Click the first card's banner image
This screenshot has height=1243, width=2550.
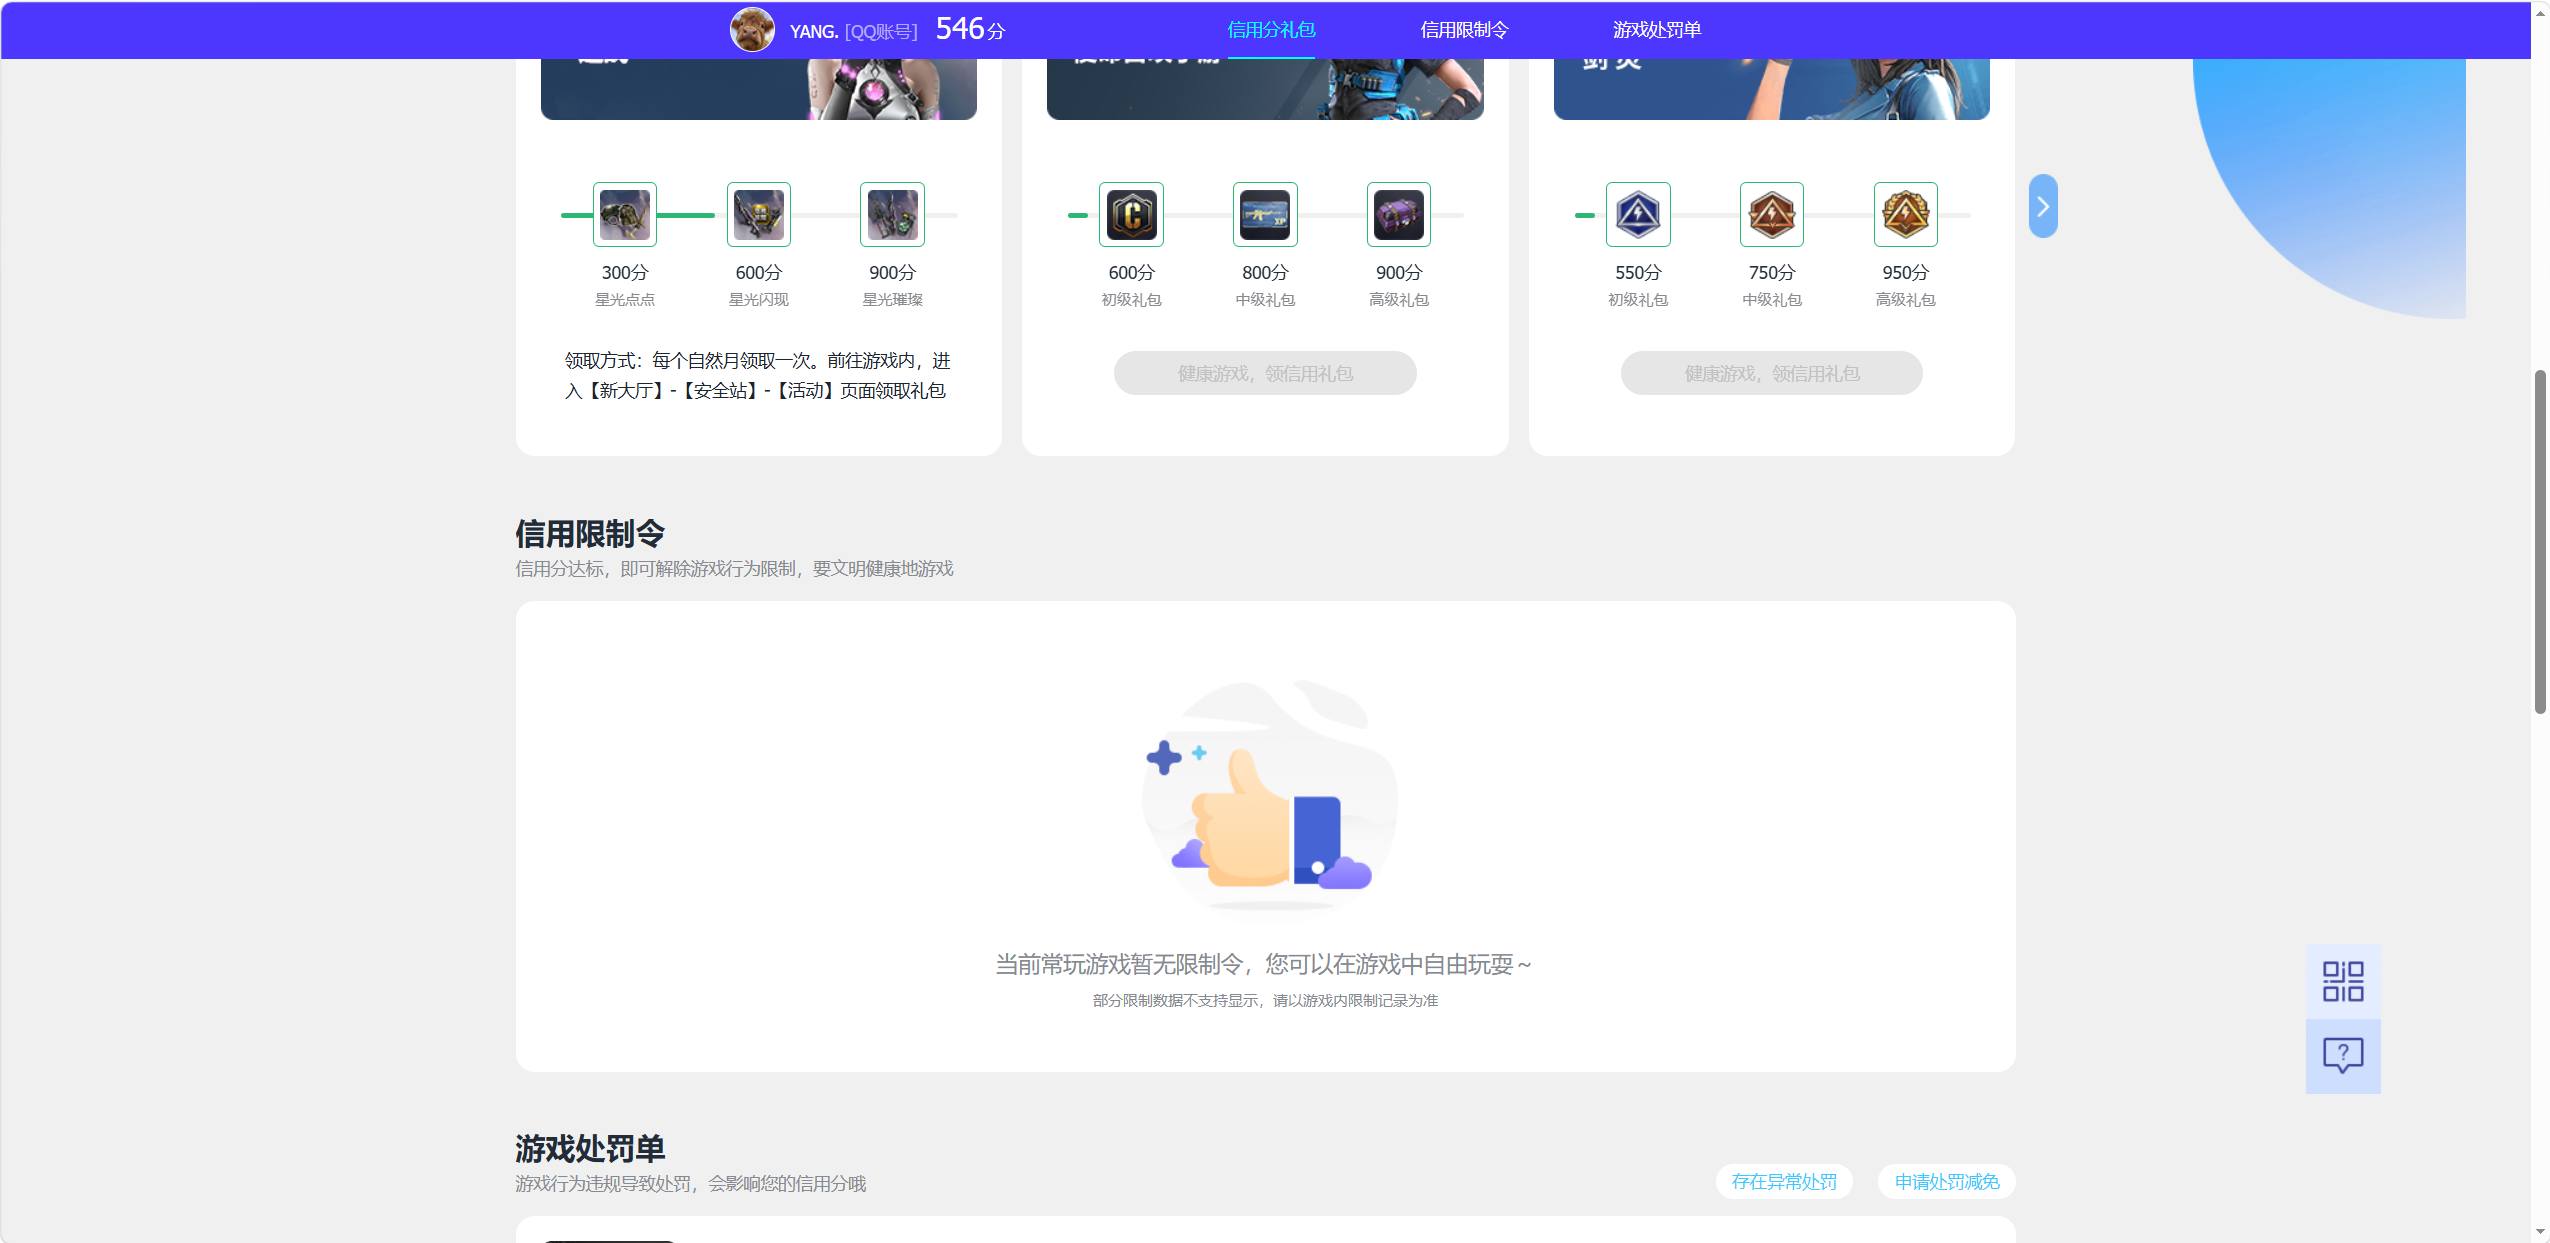point(759,89)
